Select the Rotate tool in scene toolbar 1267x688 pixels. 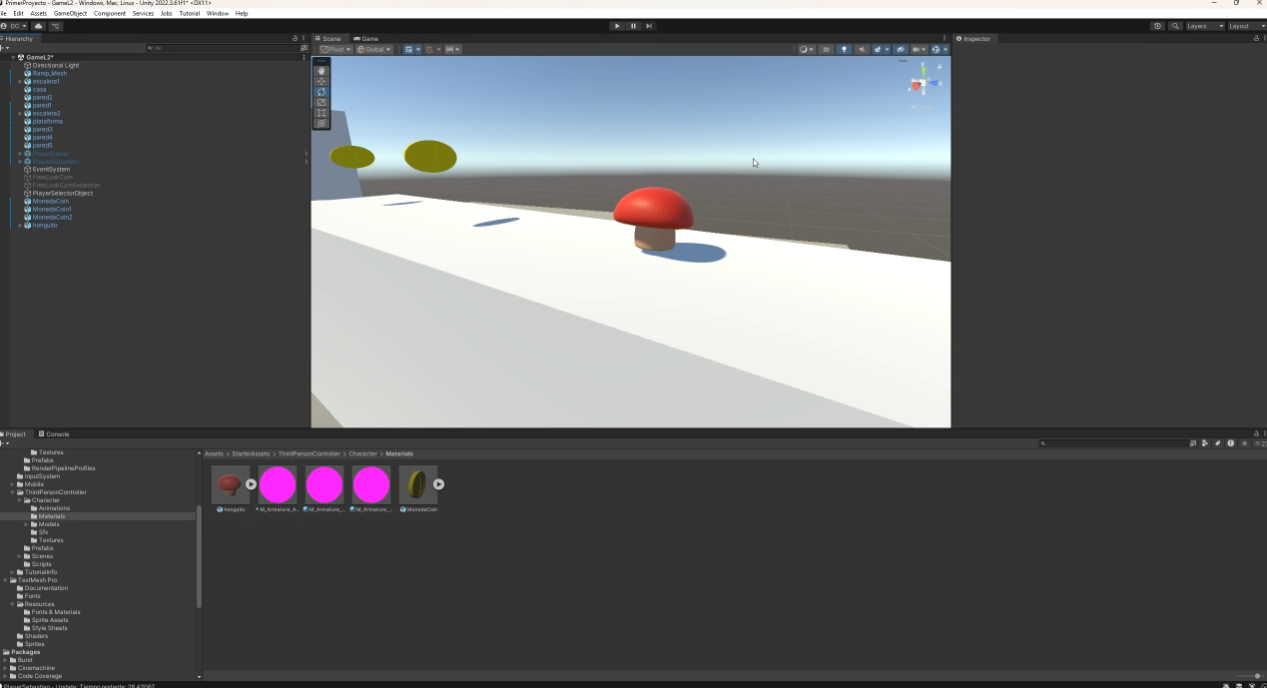321,92
